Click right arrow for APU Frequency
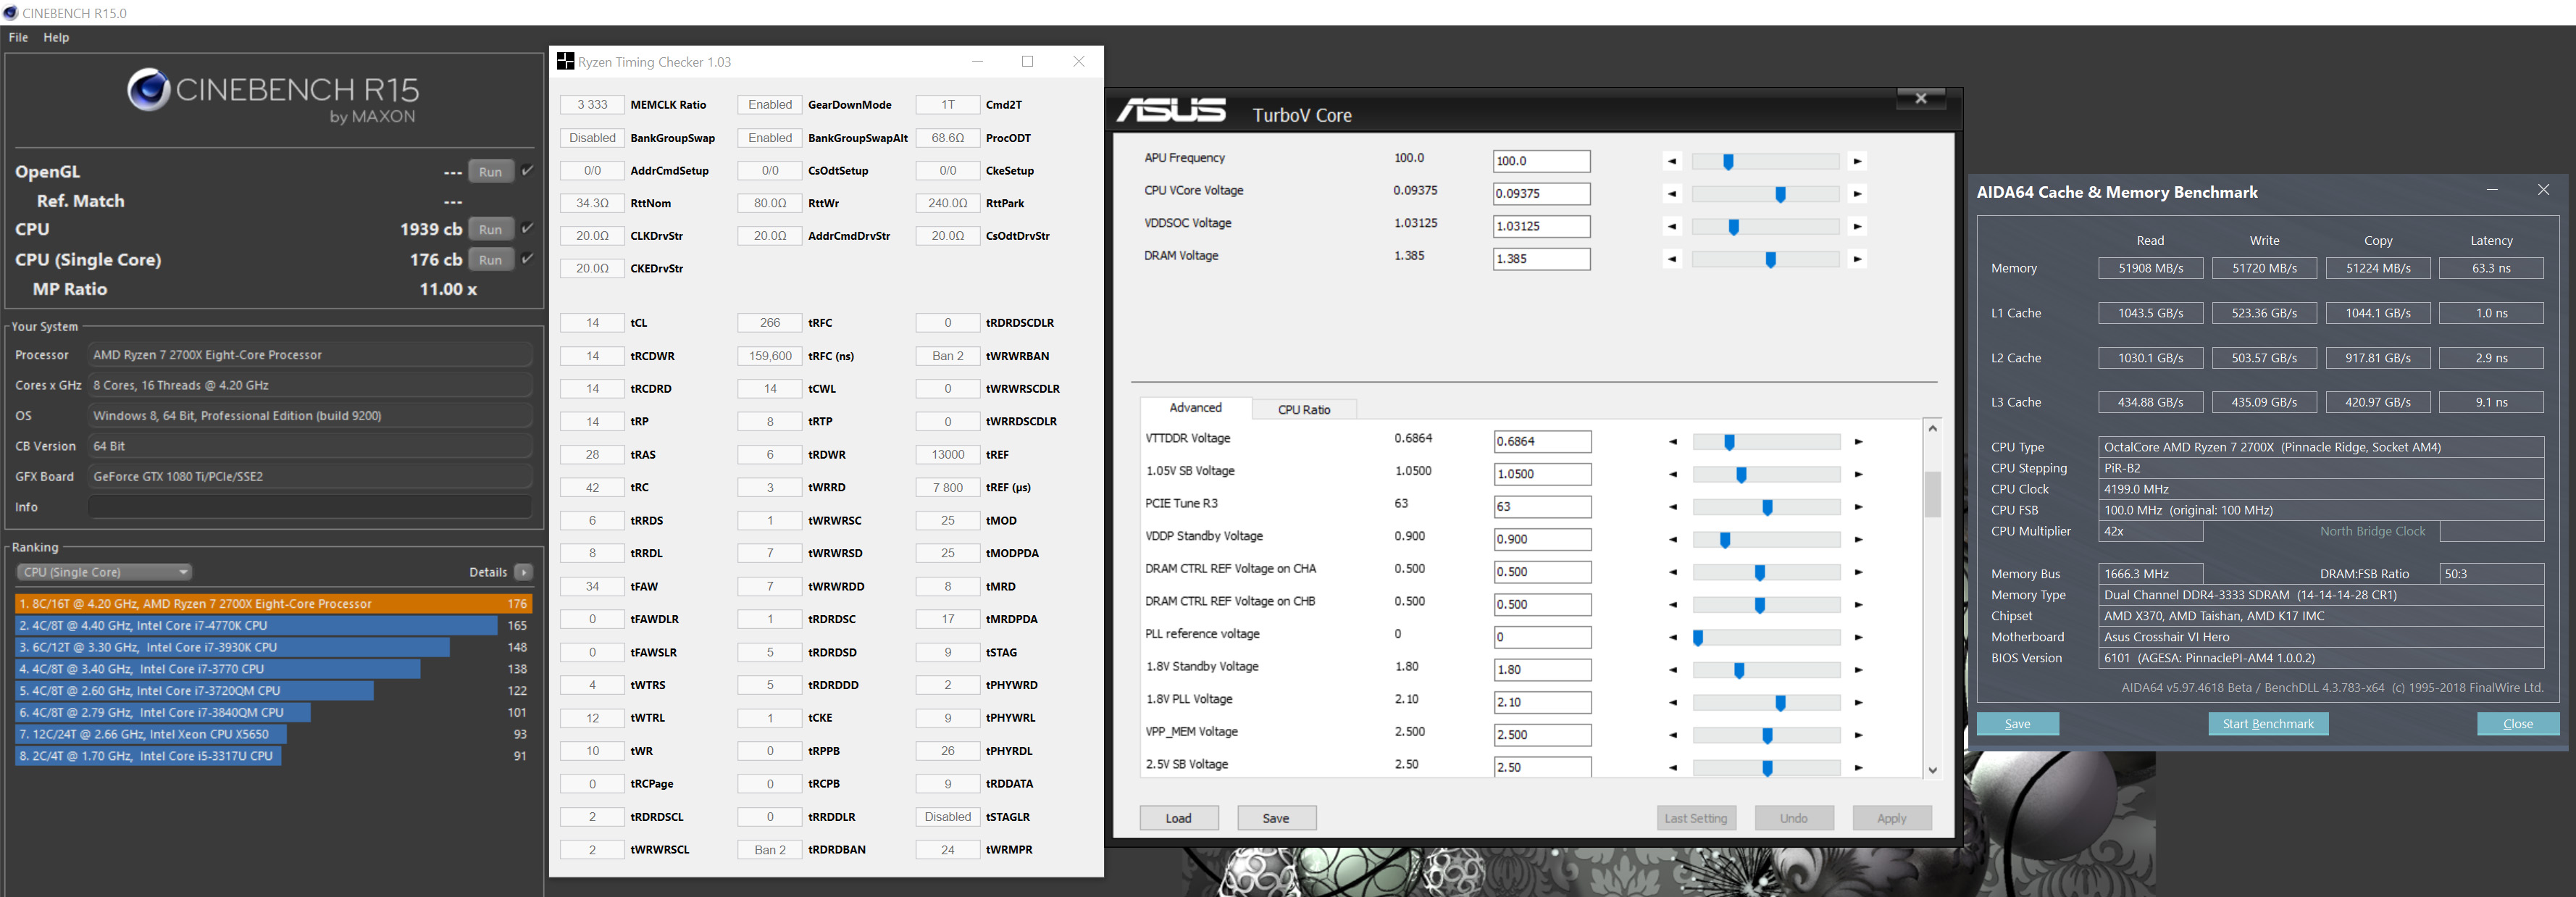2576x897 pixels. (x=1857, y=161)
